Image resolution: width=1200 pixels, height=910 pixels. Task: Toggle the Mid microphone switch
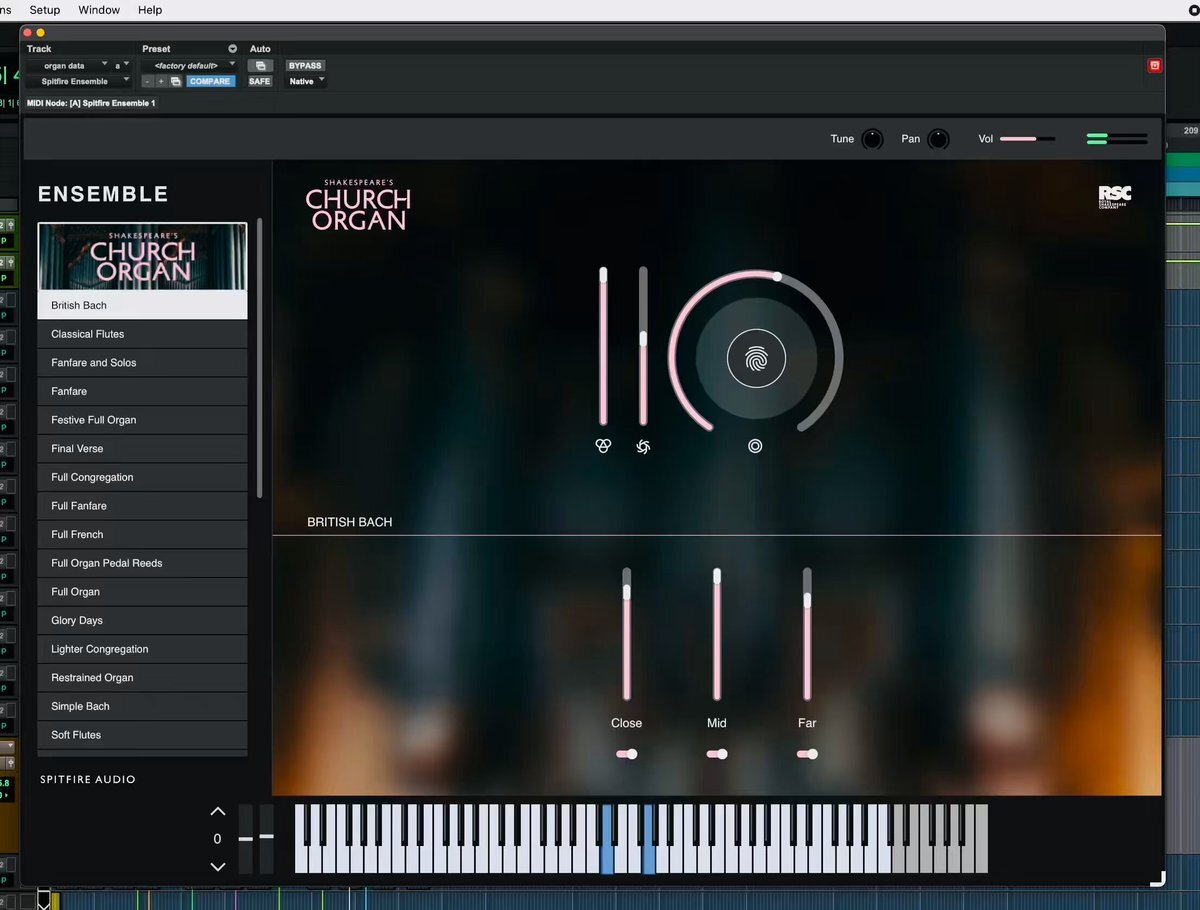click(x=717, y=754)
